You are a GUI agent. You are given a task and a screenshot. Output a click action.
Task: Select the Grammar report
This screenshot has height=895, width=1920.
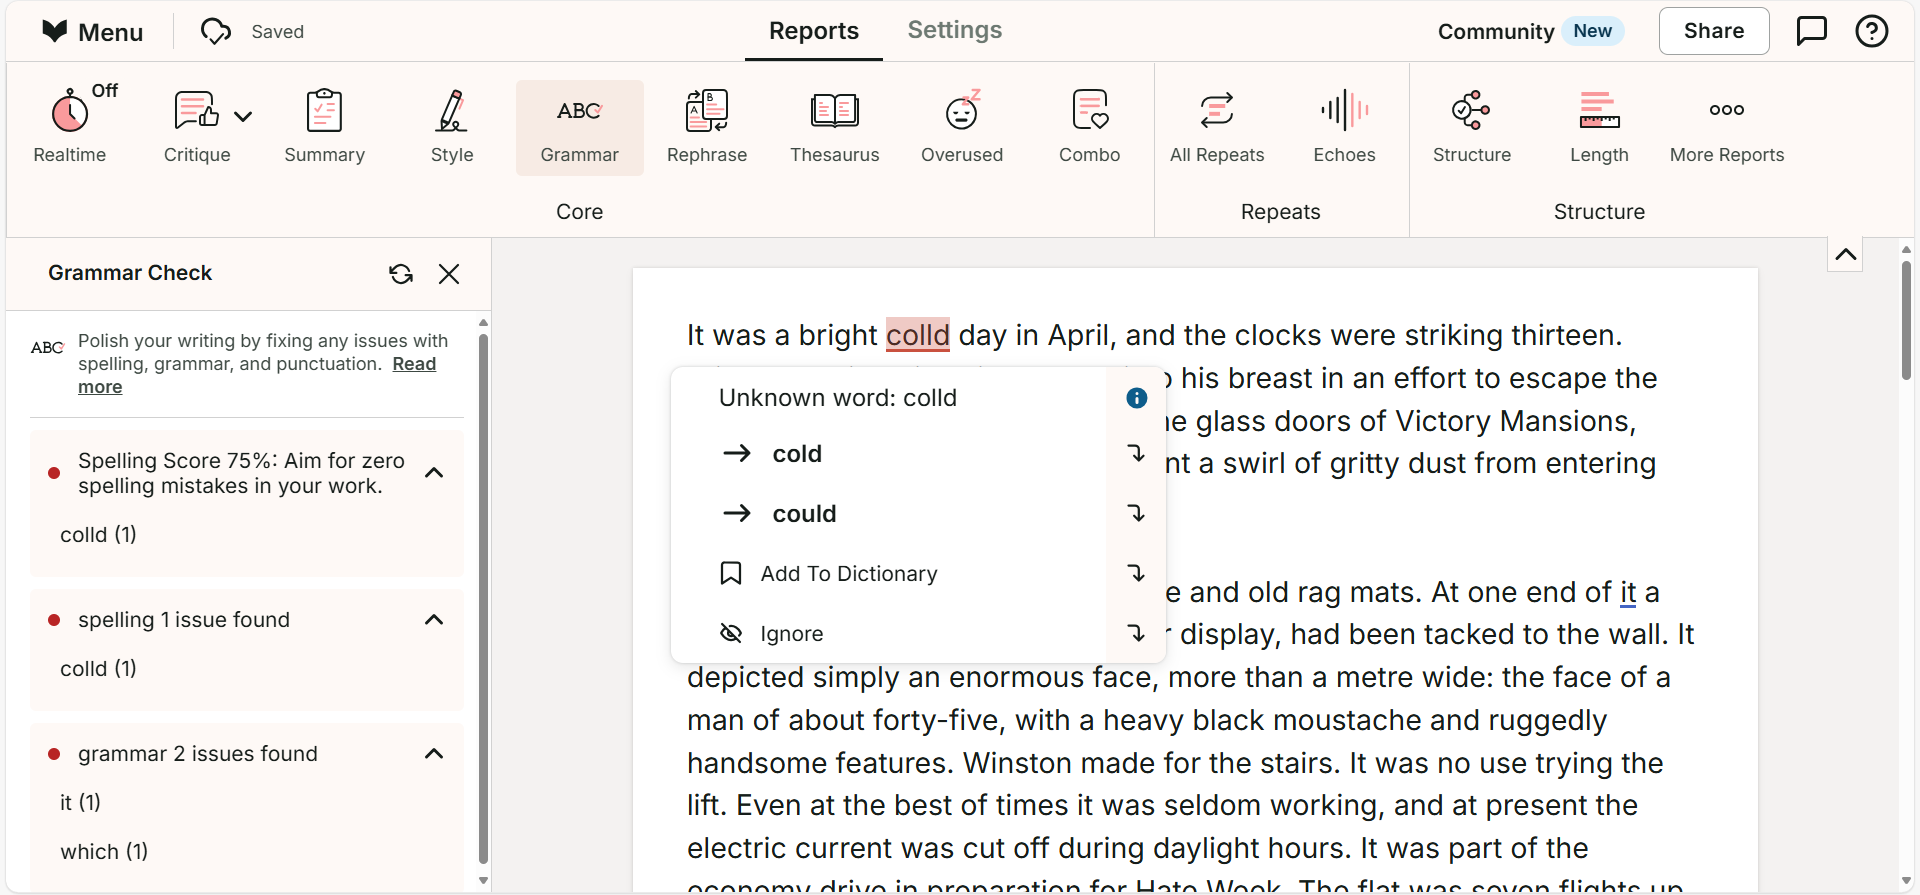click(580, 127)
